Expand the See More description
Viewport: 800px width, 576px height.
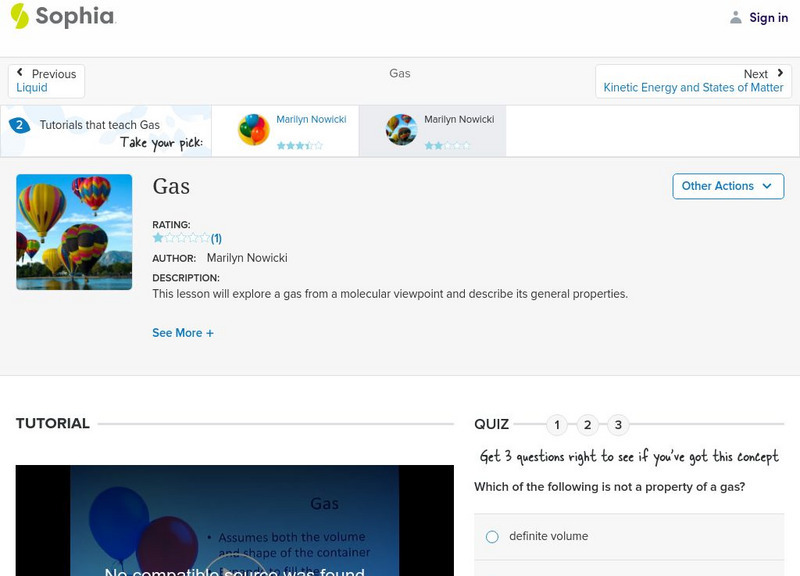[x=183, y=333]
